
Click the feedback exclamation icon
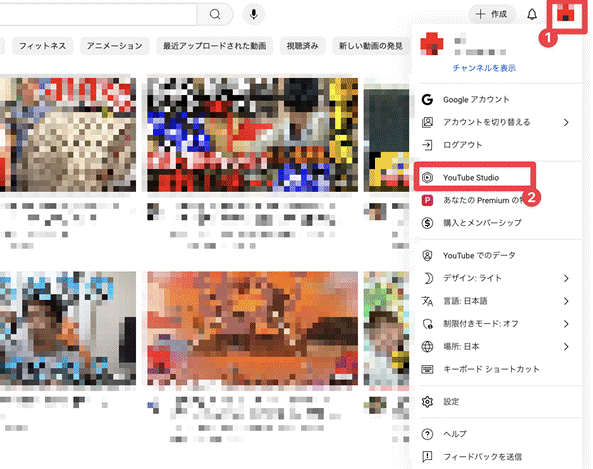(x=427, y=457)
